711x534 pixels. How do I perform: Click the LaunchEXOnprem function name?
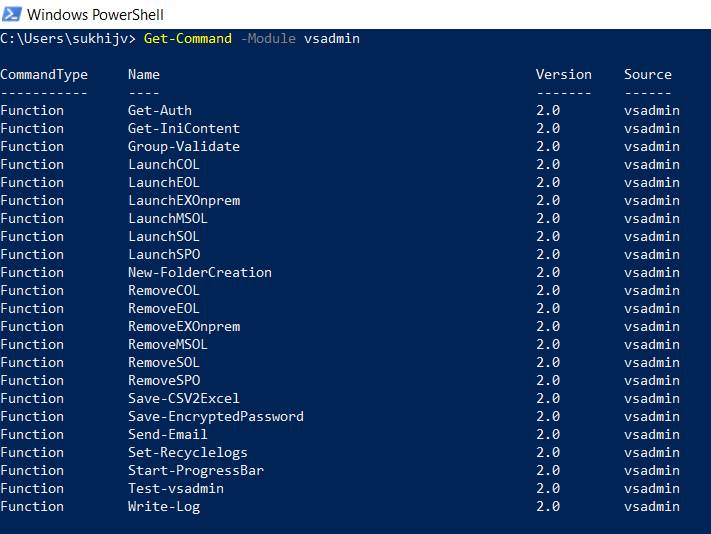pyautogui.click(x=184, y=200)
